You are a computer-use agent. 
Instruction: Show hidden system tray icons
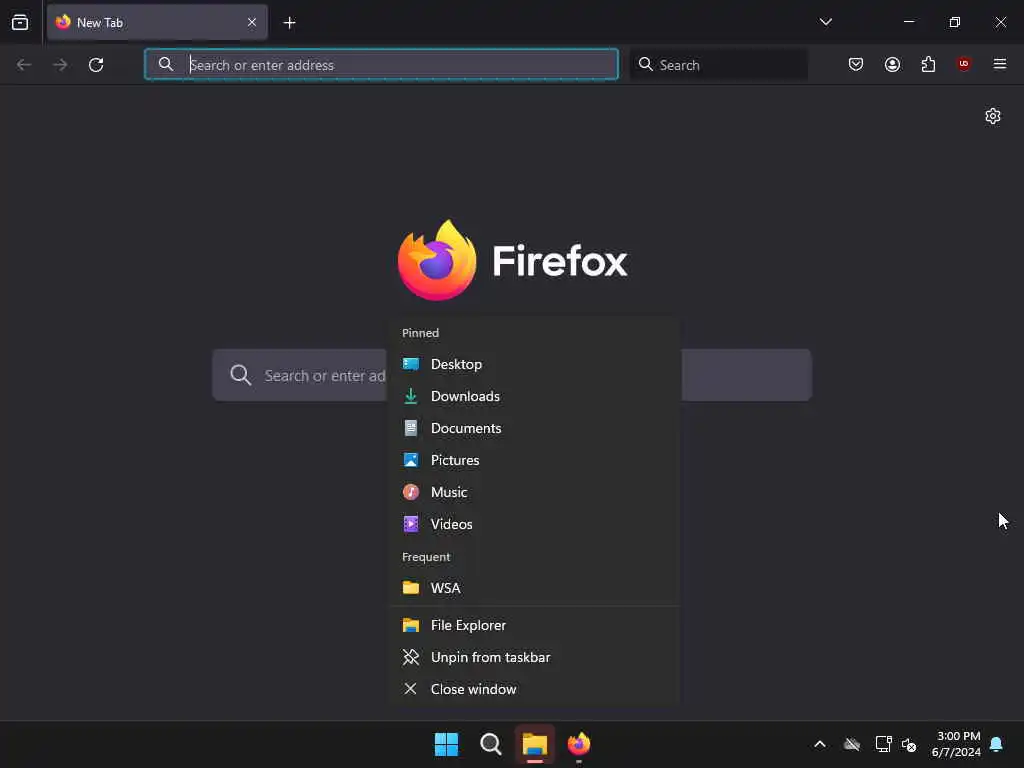point(820,744)
